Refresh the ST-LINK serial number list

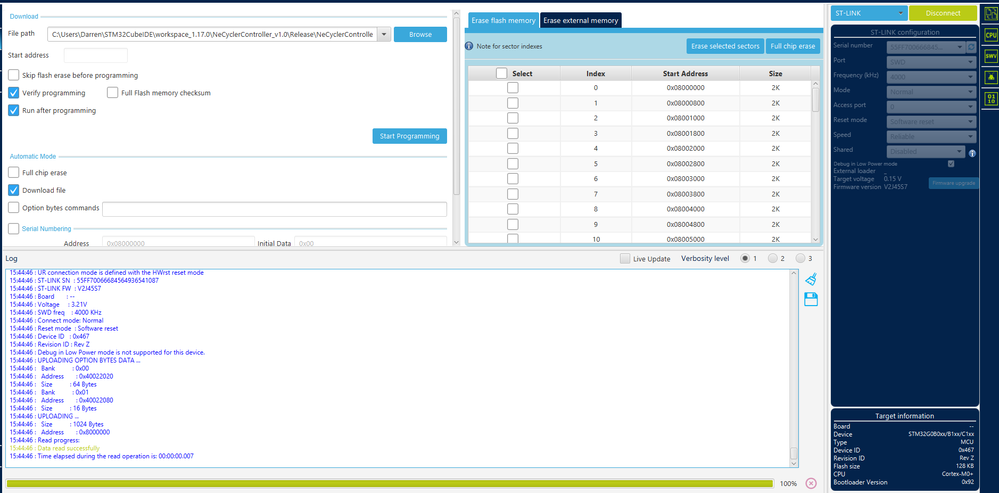tap(971, 46)
